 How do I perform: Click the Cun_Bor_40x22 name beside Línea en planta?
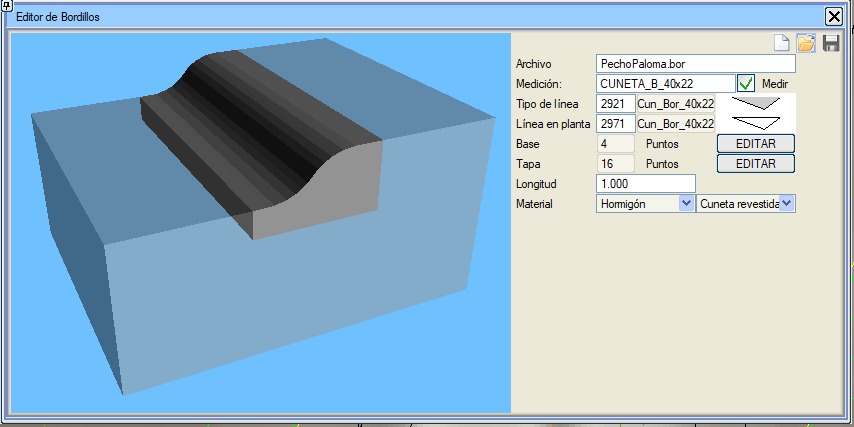675,124
